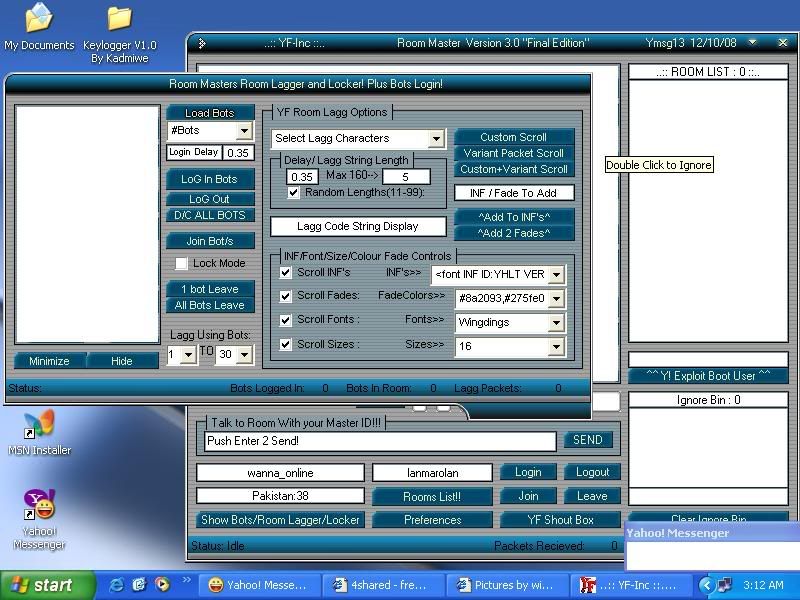This screenshot has height=600, width=800.
Task: Toggle Random Lengths(11-99) checkbox
Action: [293, 193]
